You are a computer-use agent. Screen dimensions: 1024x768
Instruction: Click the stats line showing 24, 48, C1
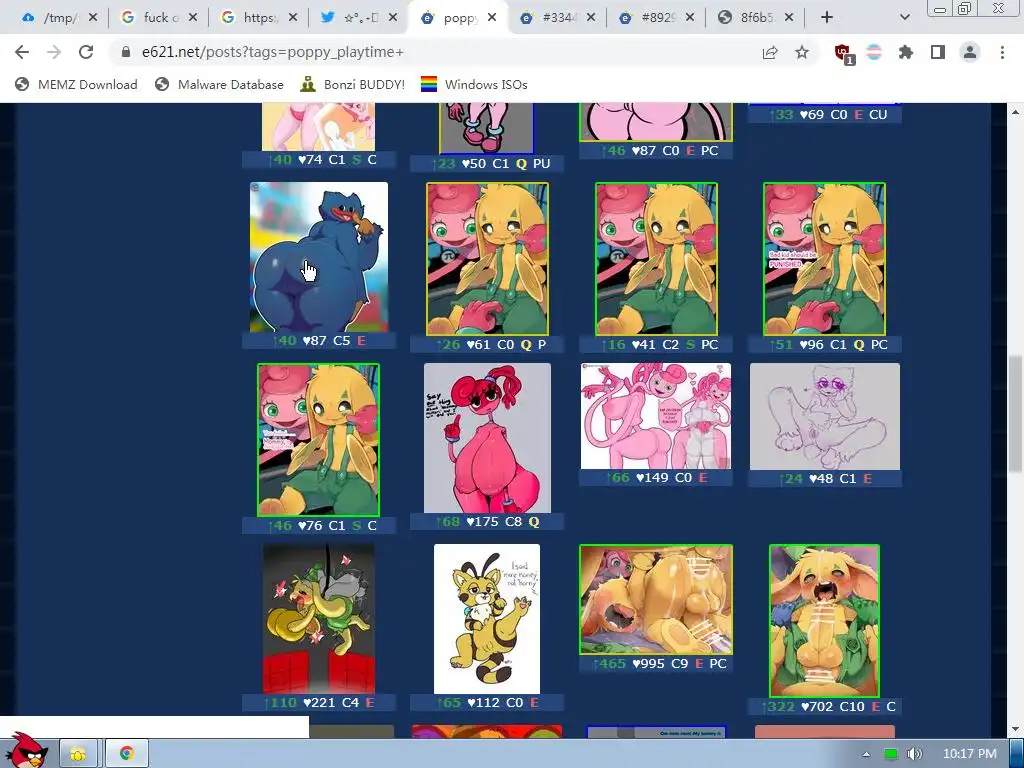pyautogui.click(x=824, y=479)
